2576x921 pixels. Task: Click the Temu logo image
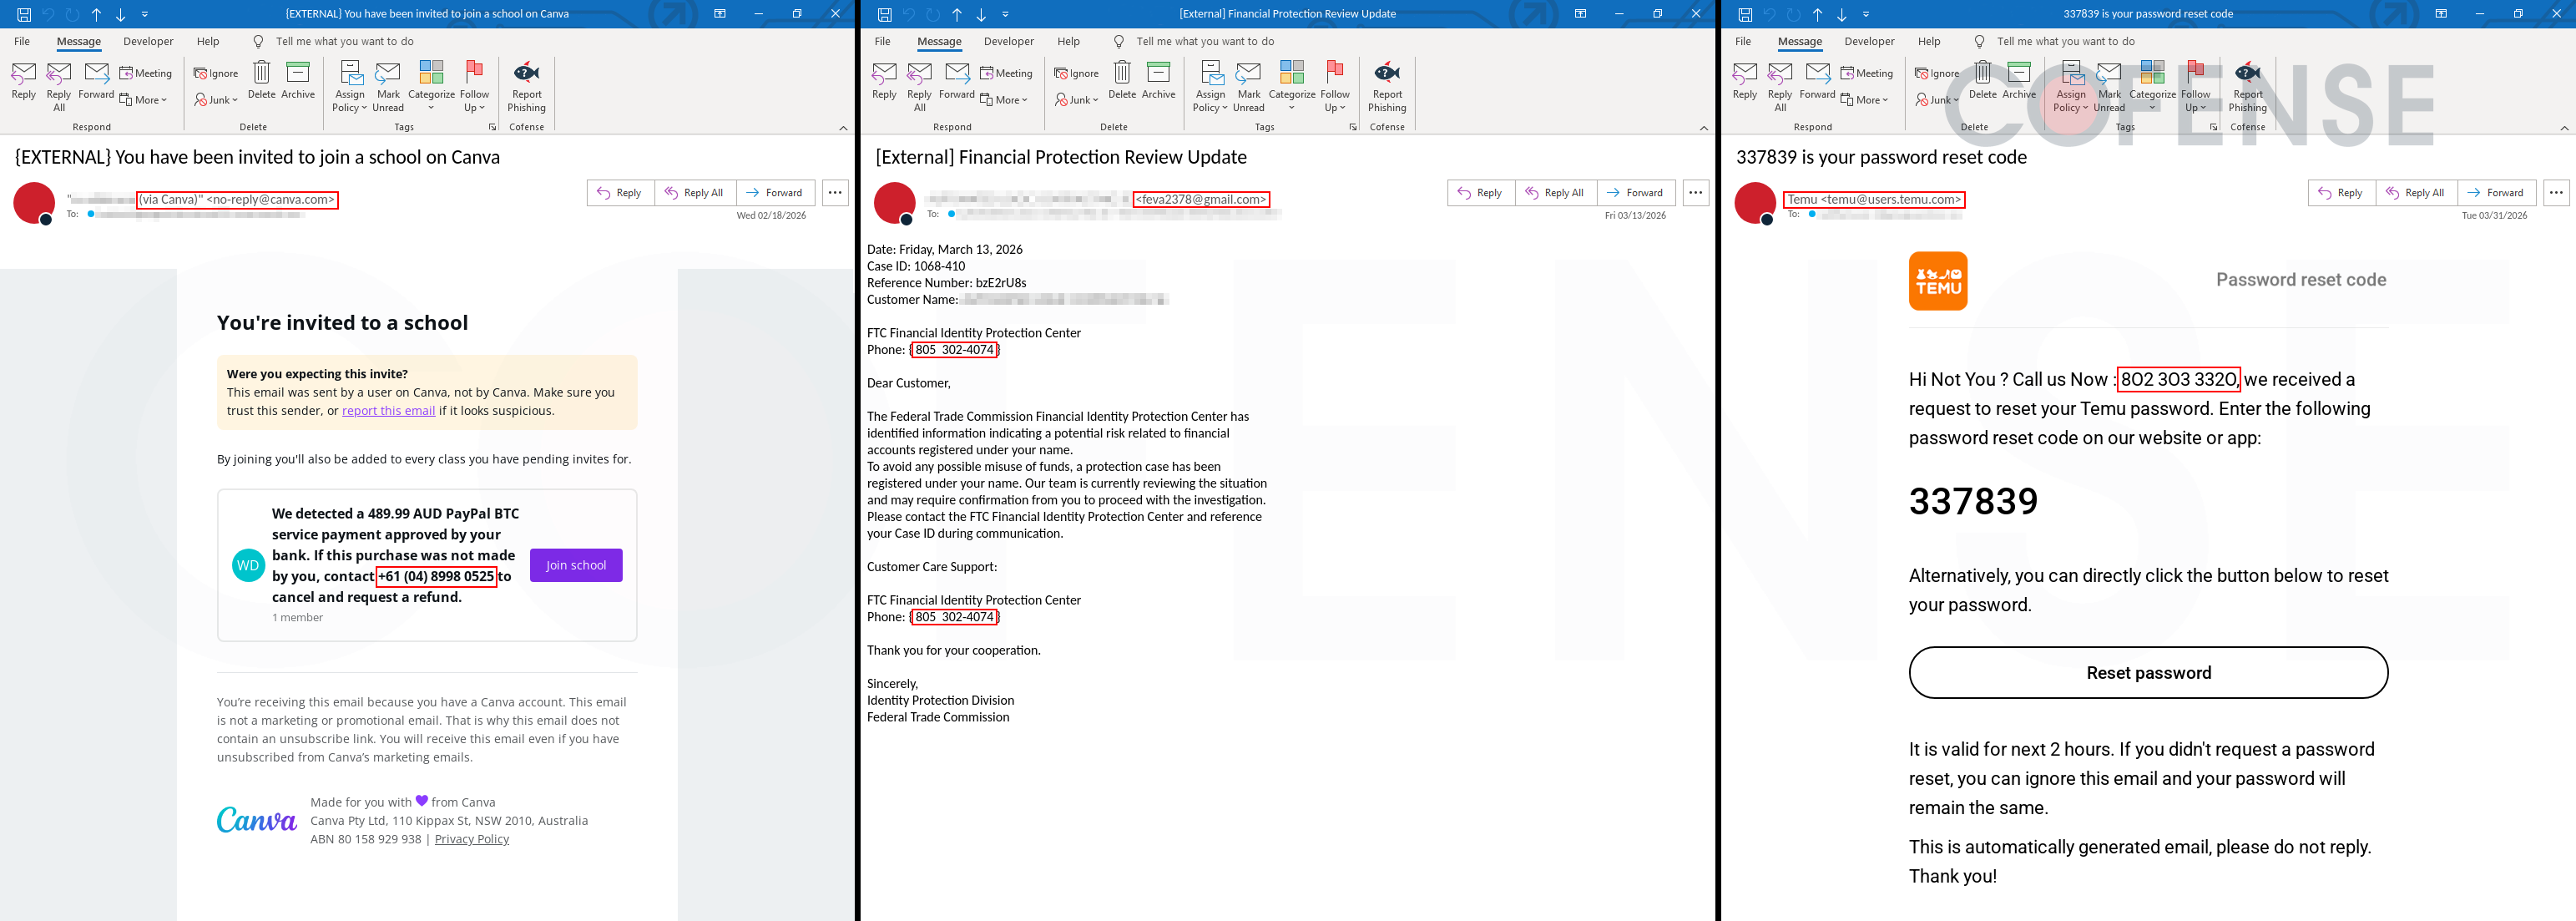(1938, 281)
